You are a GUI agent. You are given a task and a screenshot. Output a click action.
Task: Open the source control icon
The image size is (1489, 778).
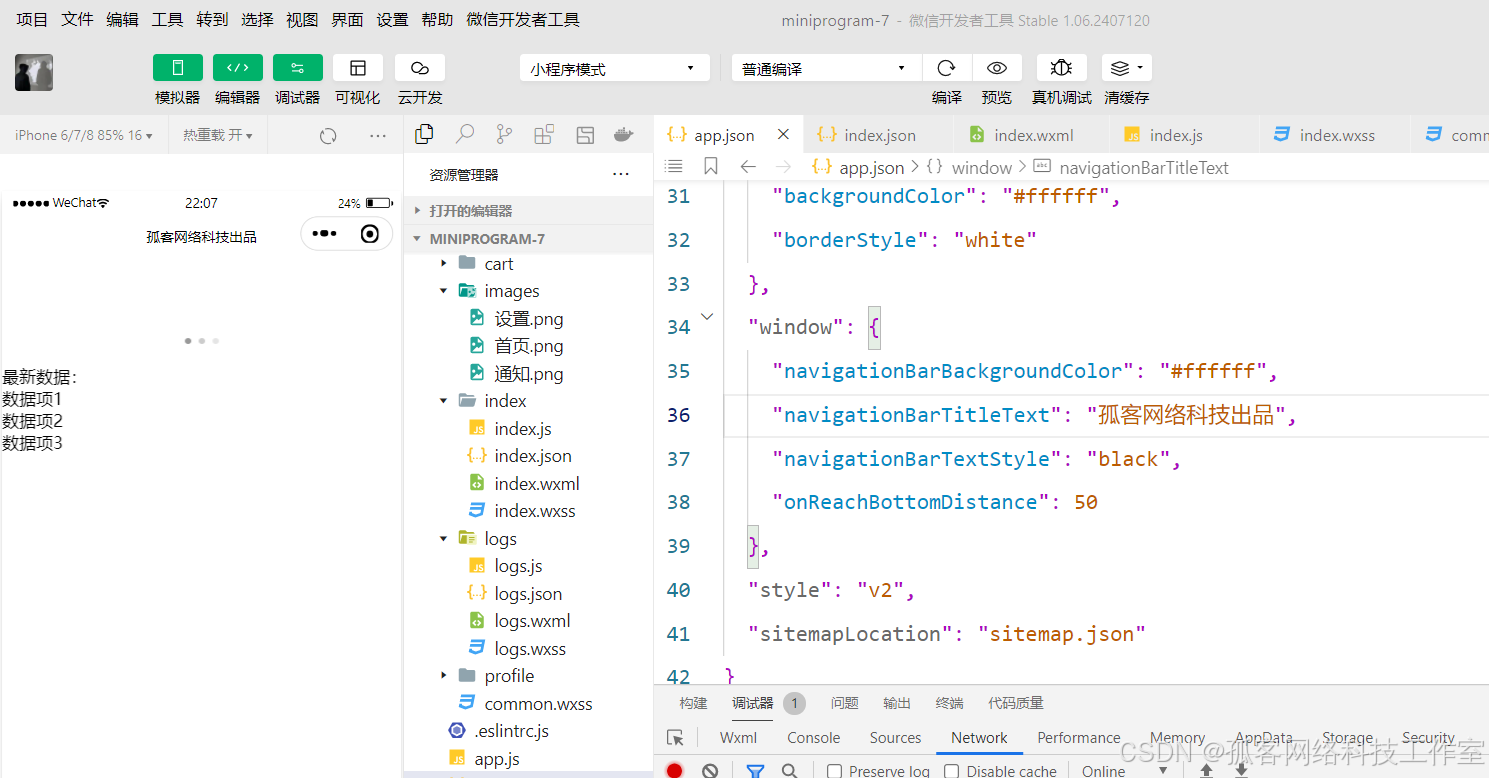point(504,134)
